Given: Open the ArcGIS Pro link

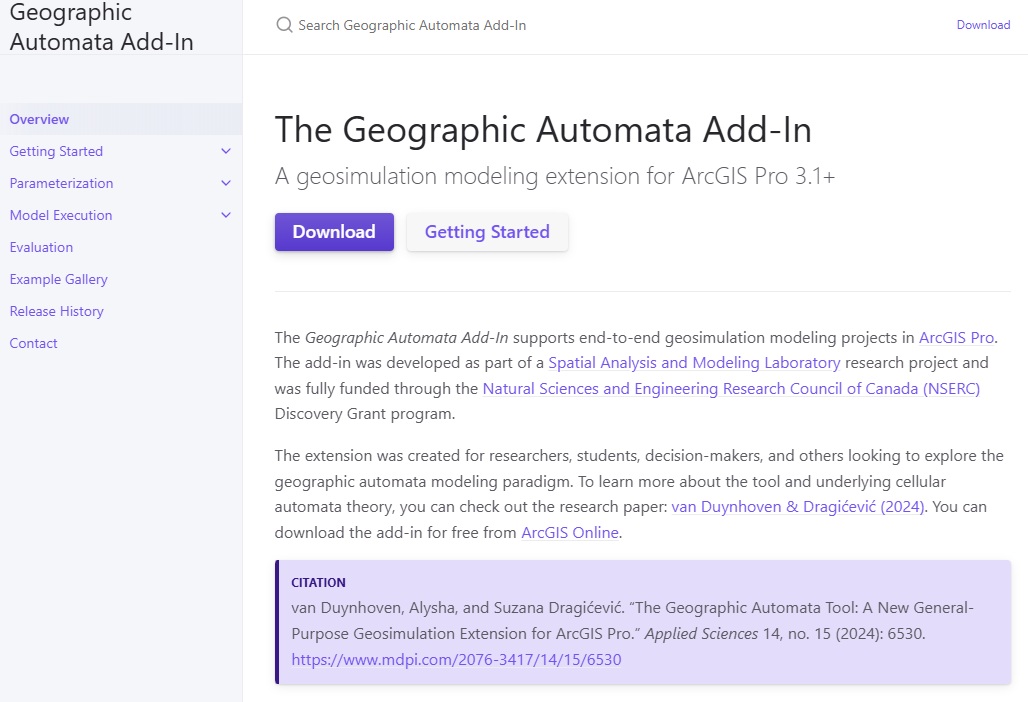Looking at the screenshot, I should [956, 337].
